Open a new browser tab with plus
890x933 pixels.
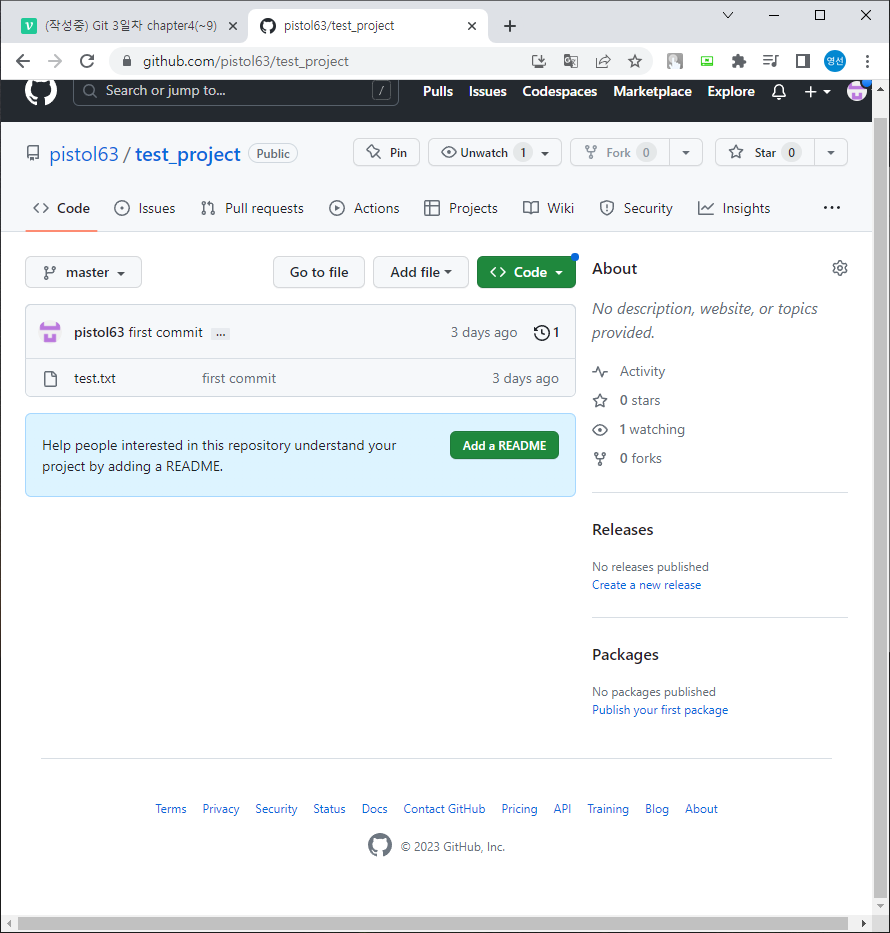510,26
